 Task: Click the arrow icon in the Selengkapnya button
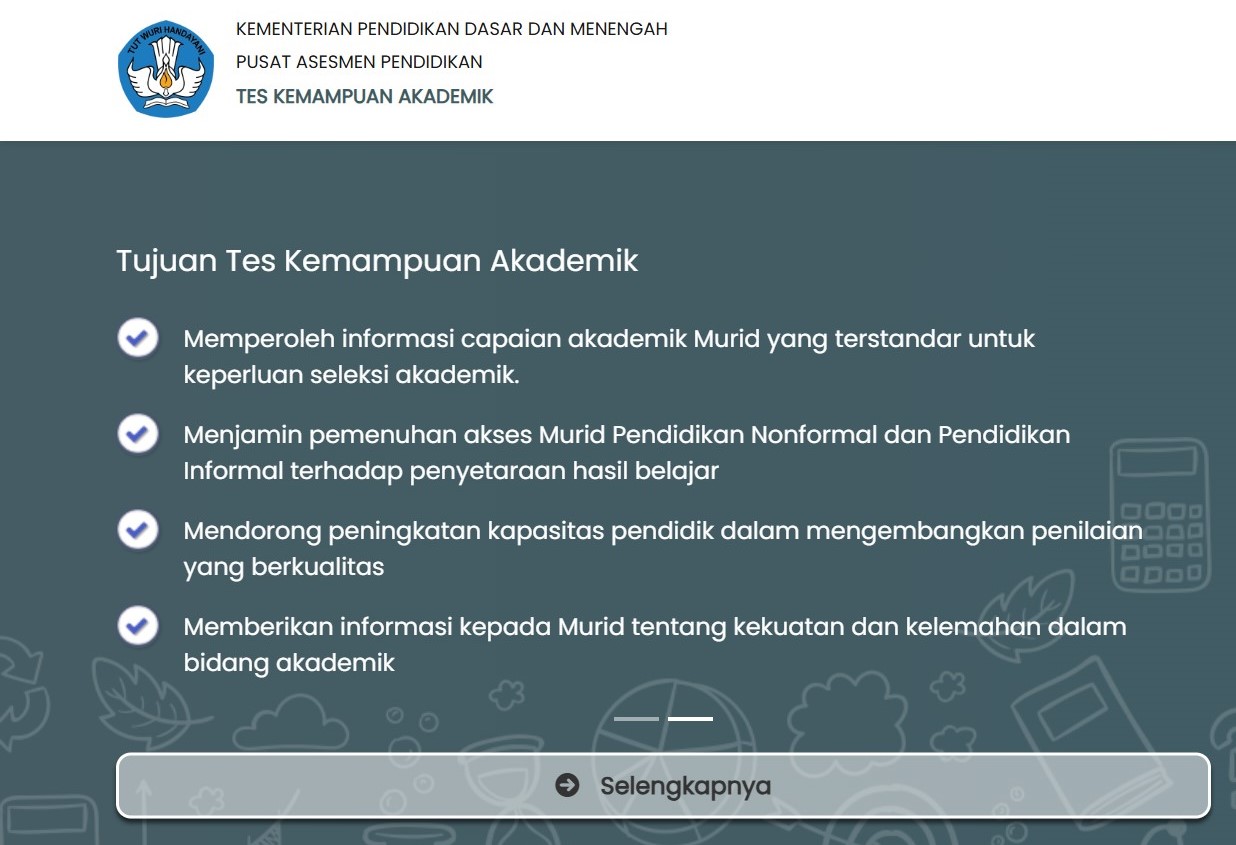click(x=567, y=786)
